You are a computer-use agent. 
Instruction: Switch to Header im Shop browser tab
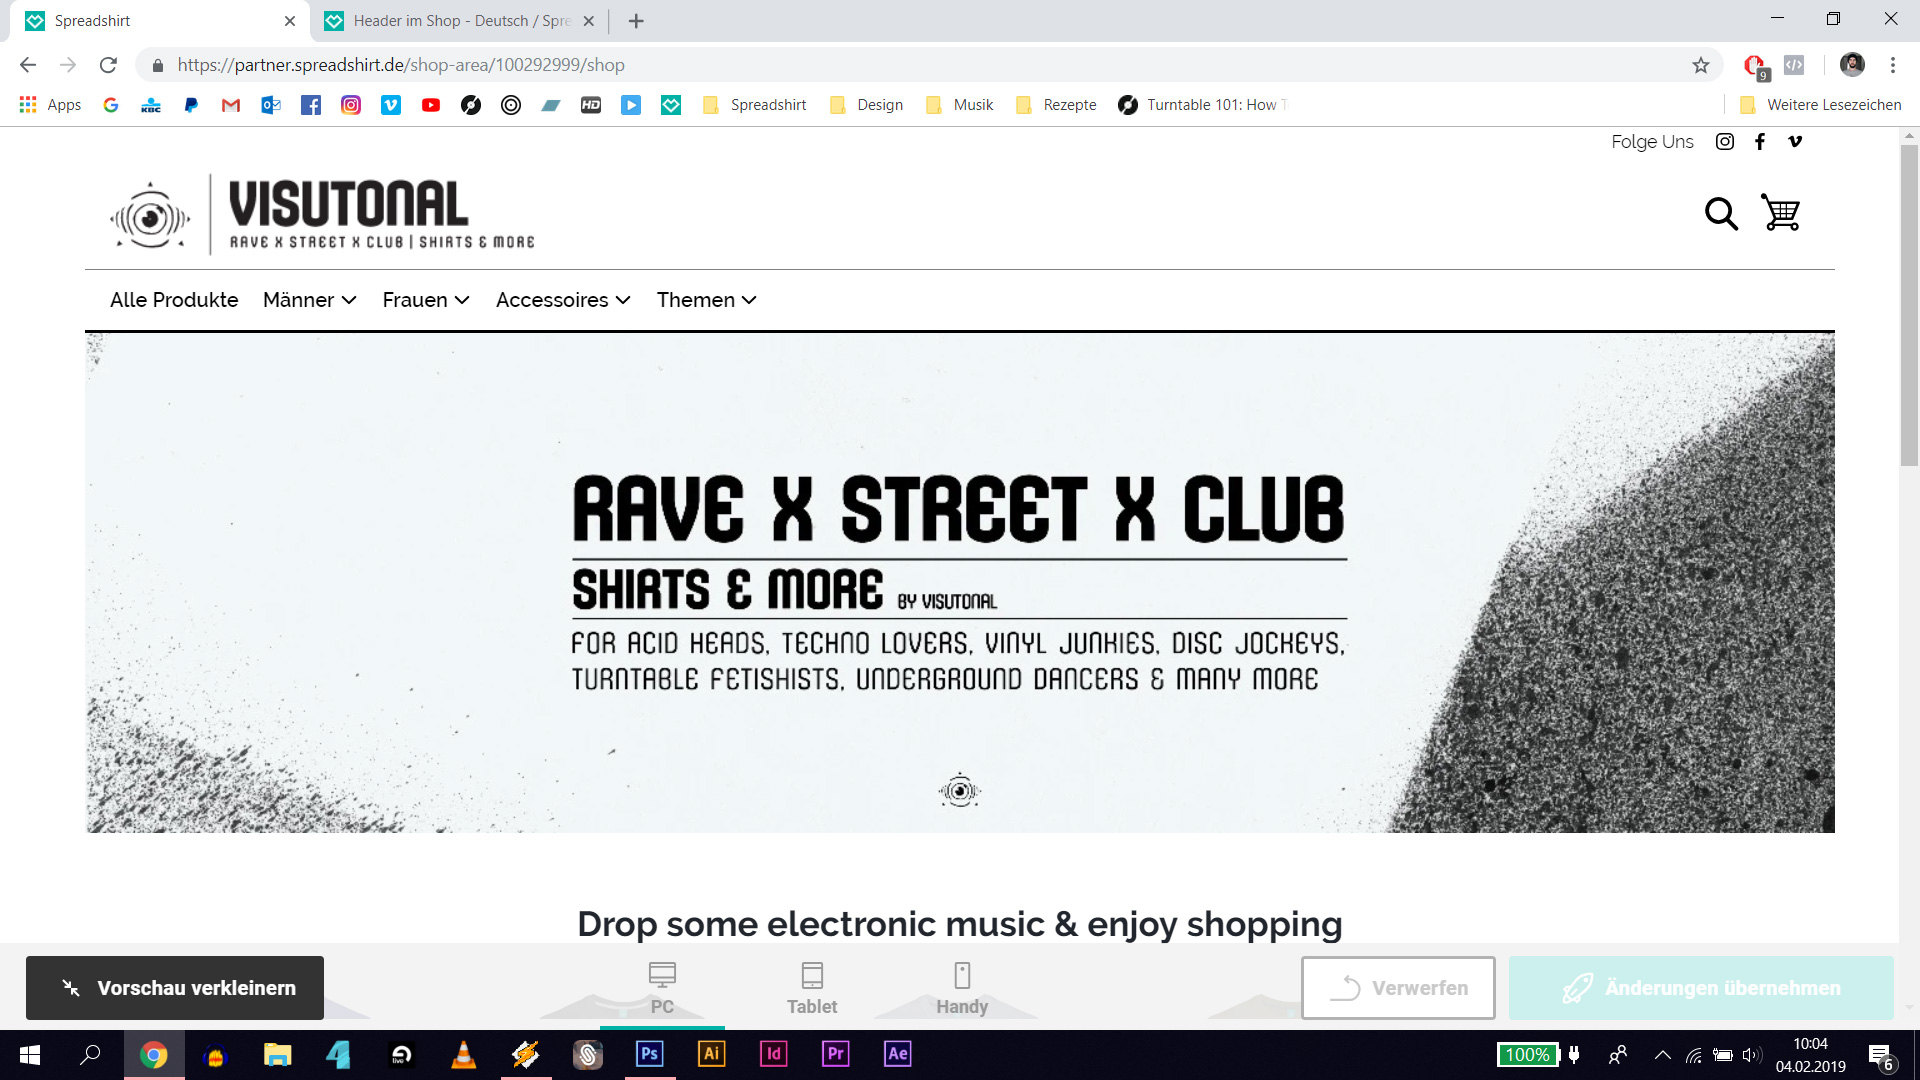click(x=460, y=21)
